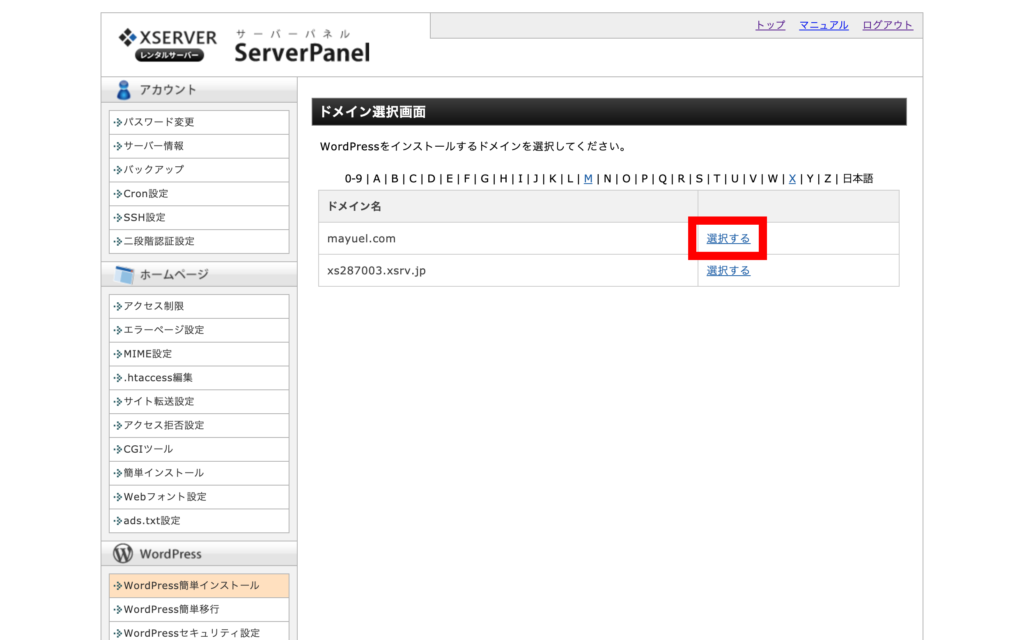Viewport: 1024px width, 640px height.
Task: Click the xs287003.xsrv.jp domain name
Action: point(376,271)
